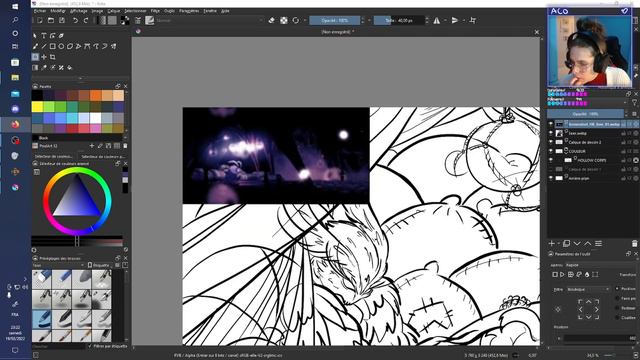The height and width of the screenshot is (360, 640).
Task: Enable 'Filtrer par étiquette' checkbox
Action: click(x=90, y=346)
